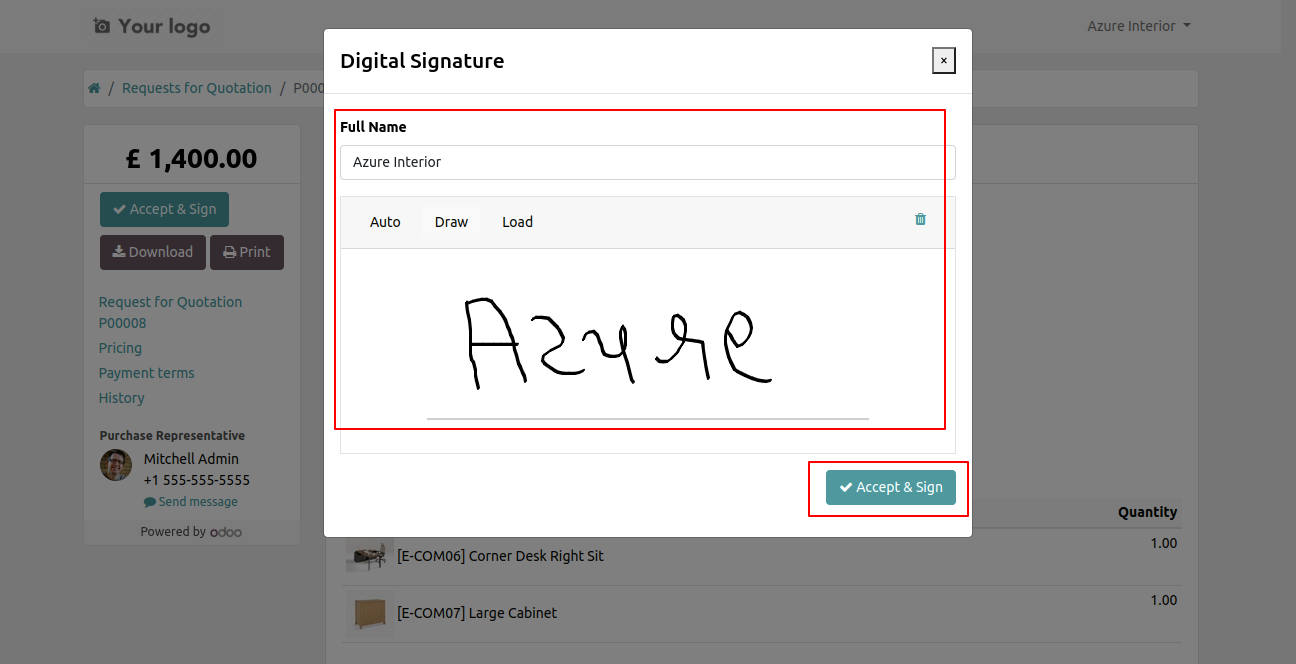The image size is (1296, 664).
Task: Navigate to Requests for Quotation breadcrumb
Action: click(197, 88)
